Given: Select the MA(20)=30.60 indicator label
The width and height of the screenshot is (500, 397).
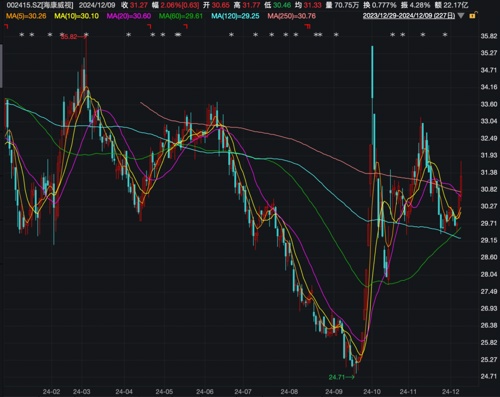Looking at the screenshot, I should pos(129,16).
